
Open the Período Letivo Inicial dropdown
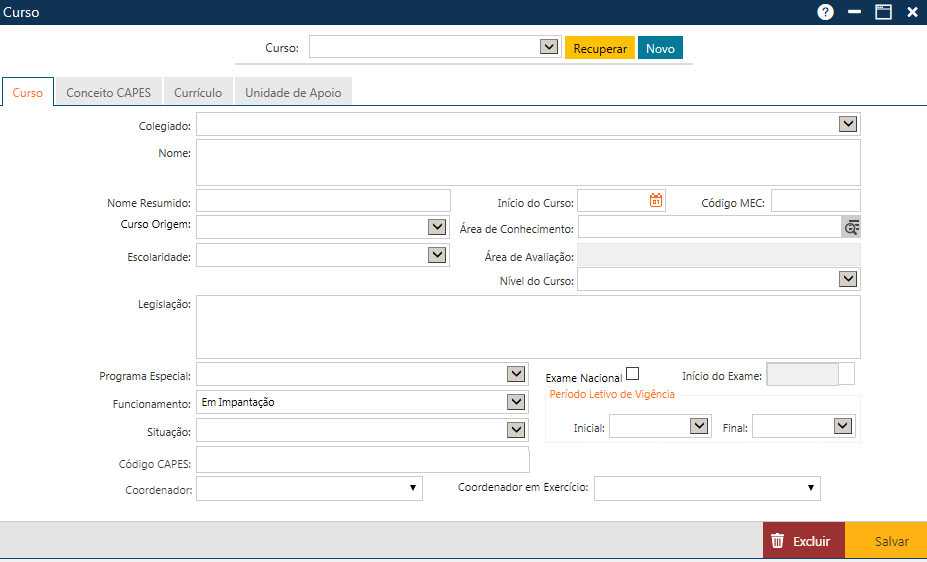699,426
